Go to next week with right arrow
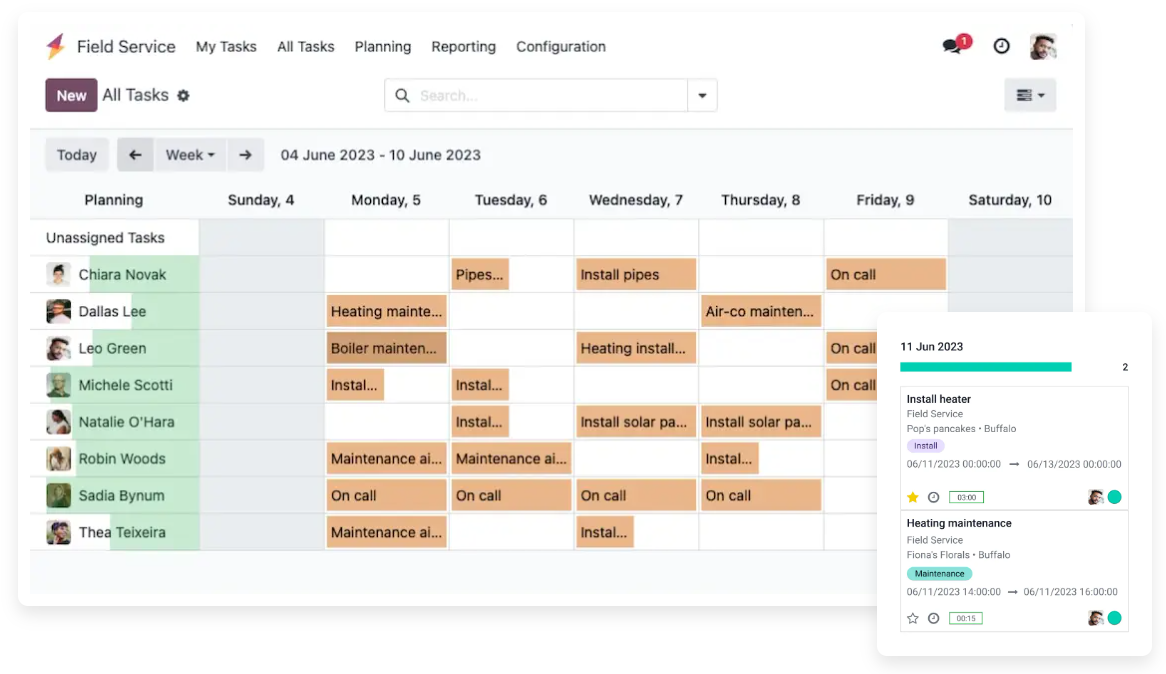The width and height of the screenshot is (1166, 674). pyautogui.click(x=245, y=155)
